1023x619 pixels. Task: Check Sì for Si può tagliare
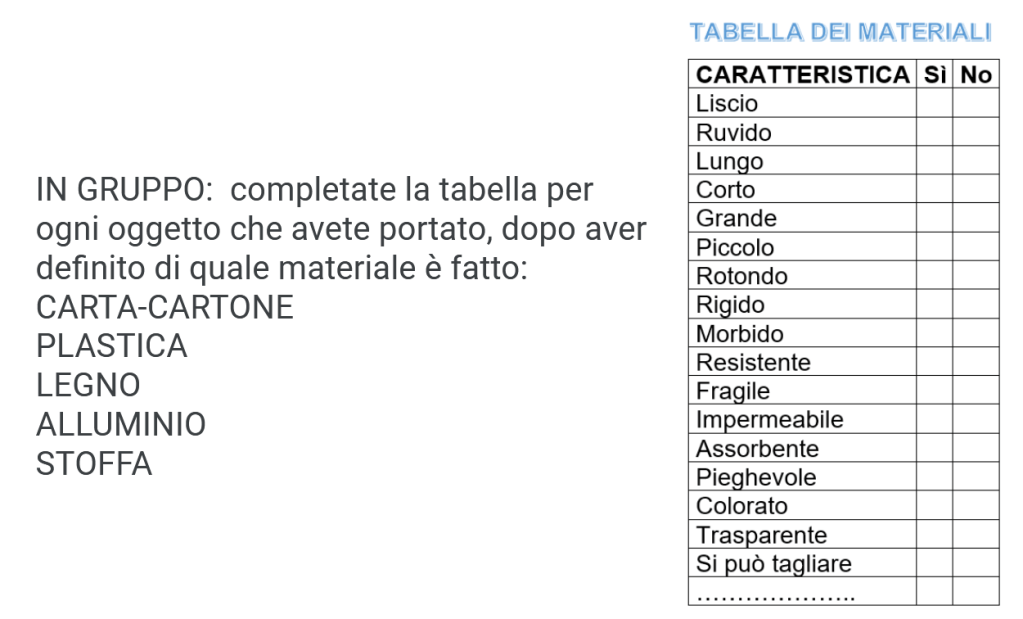(934, 564)
